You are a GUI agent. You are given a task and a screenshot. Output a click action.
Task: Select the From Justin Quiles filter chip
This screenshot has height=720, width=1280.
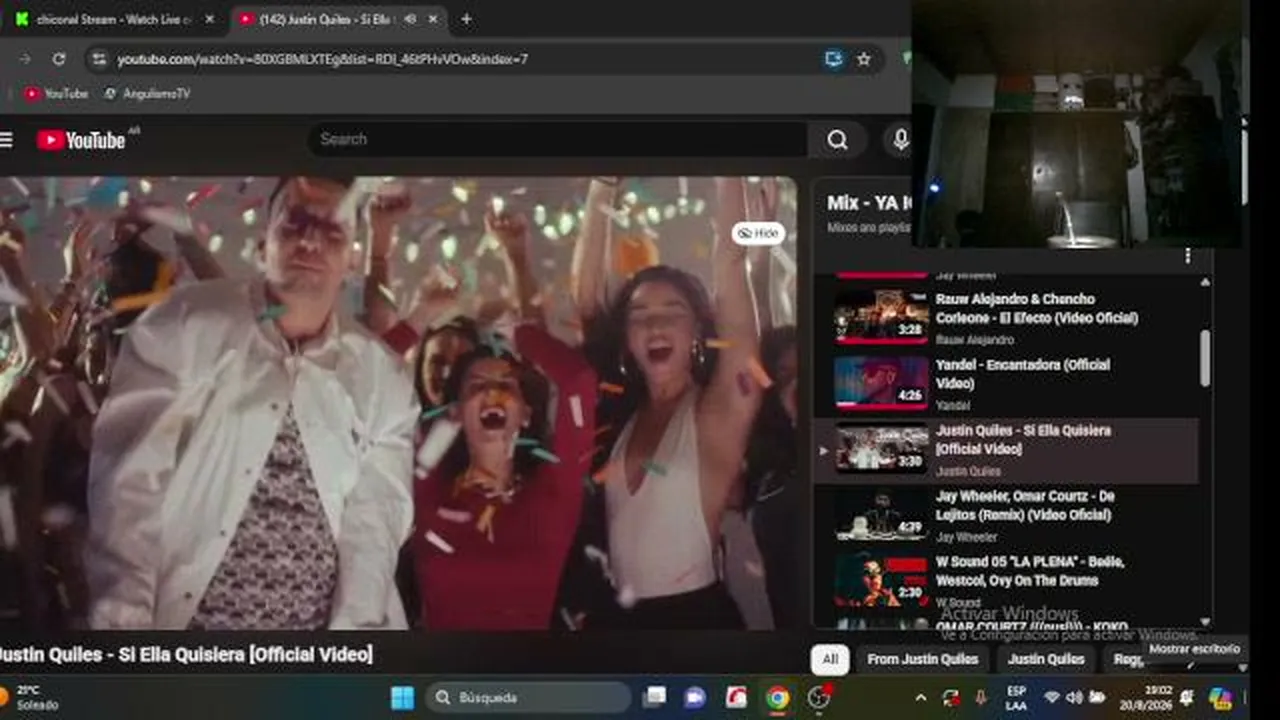coord(922,659)
